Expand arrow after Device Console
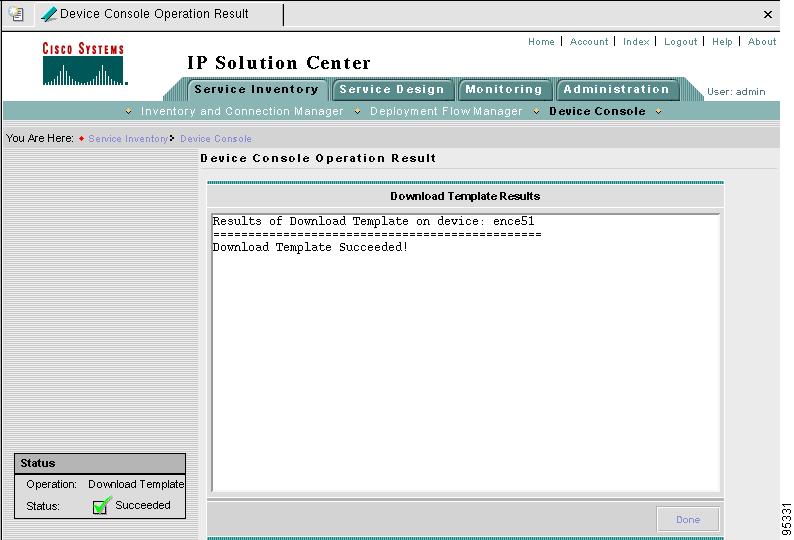794x540 pixels. point(658,111)
